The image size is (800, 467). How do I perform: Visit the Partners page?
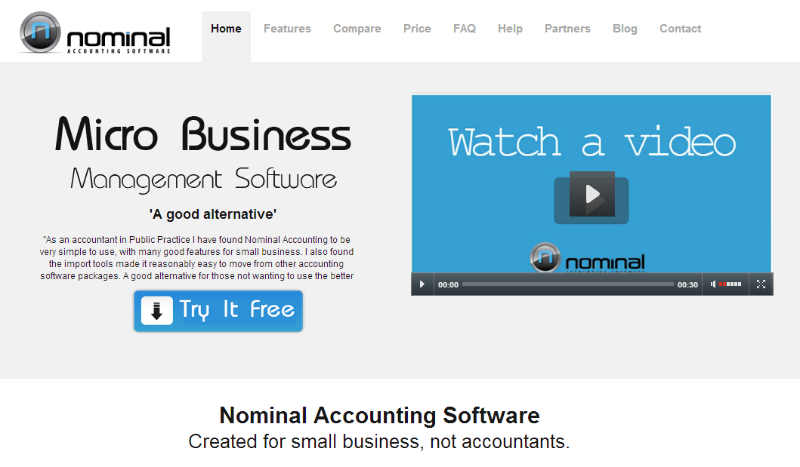point(567,29)
